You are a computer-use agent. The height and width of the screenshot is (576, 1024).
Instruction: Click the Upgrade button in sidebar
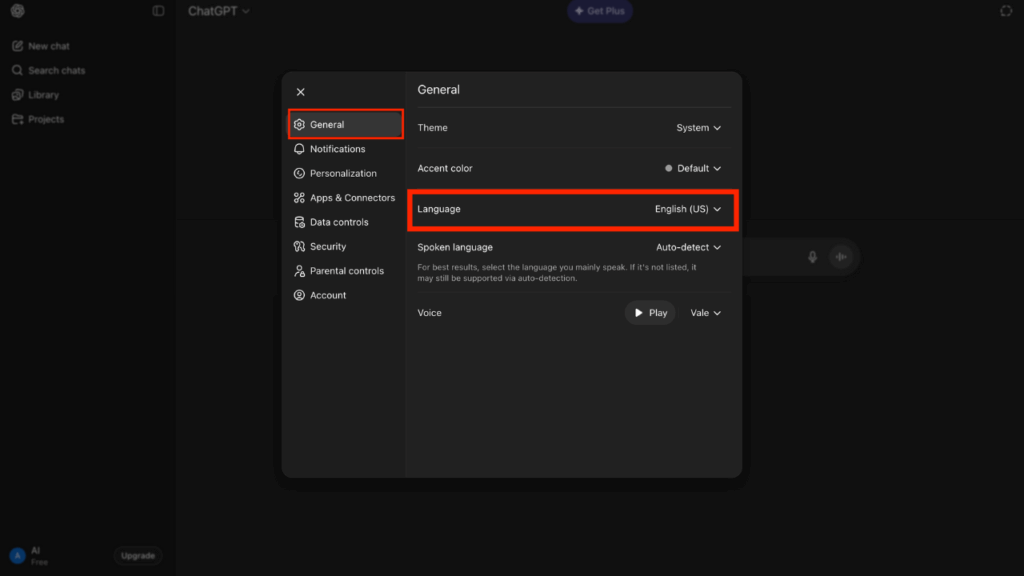(138, 555)
